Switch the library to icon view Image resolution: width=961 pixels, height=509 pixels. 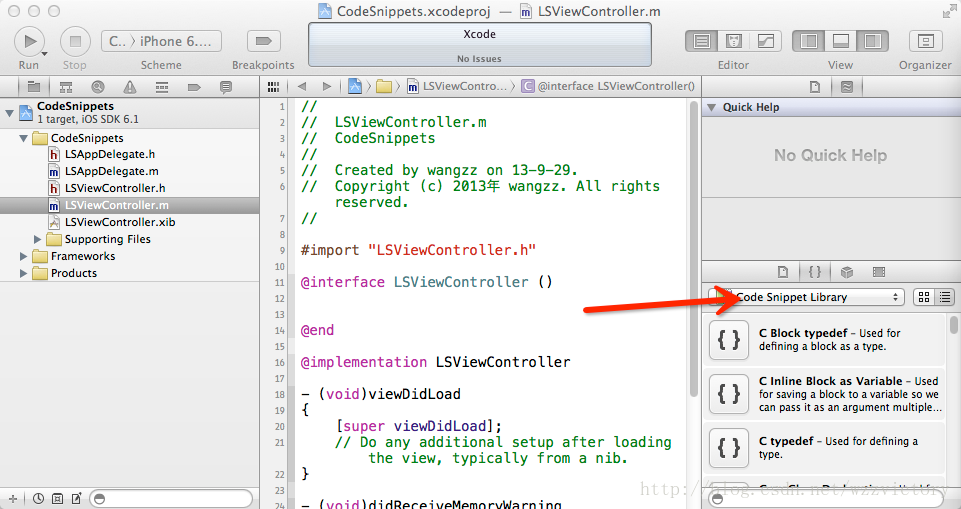point(924,297)
